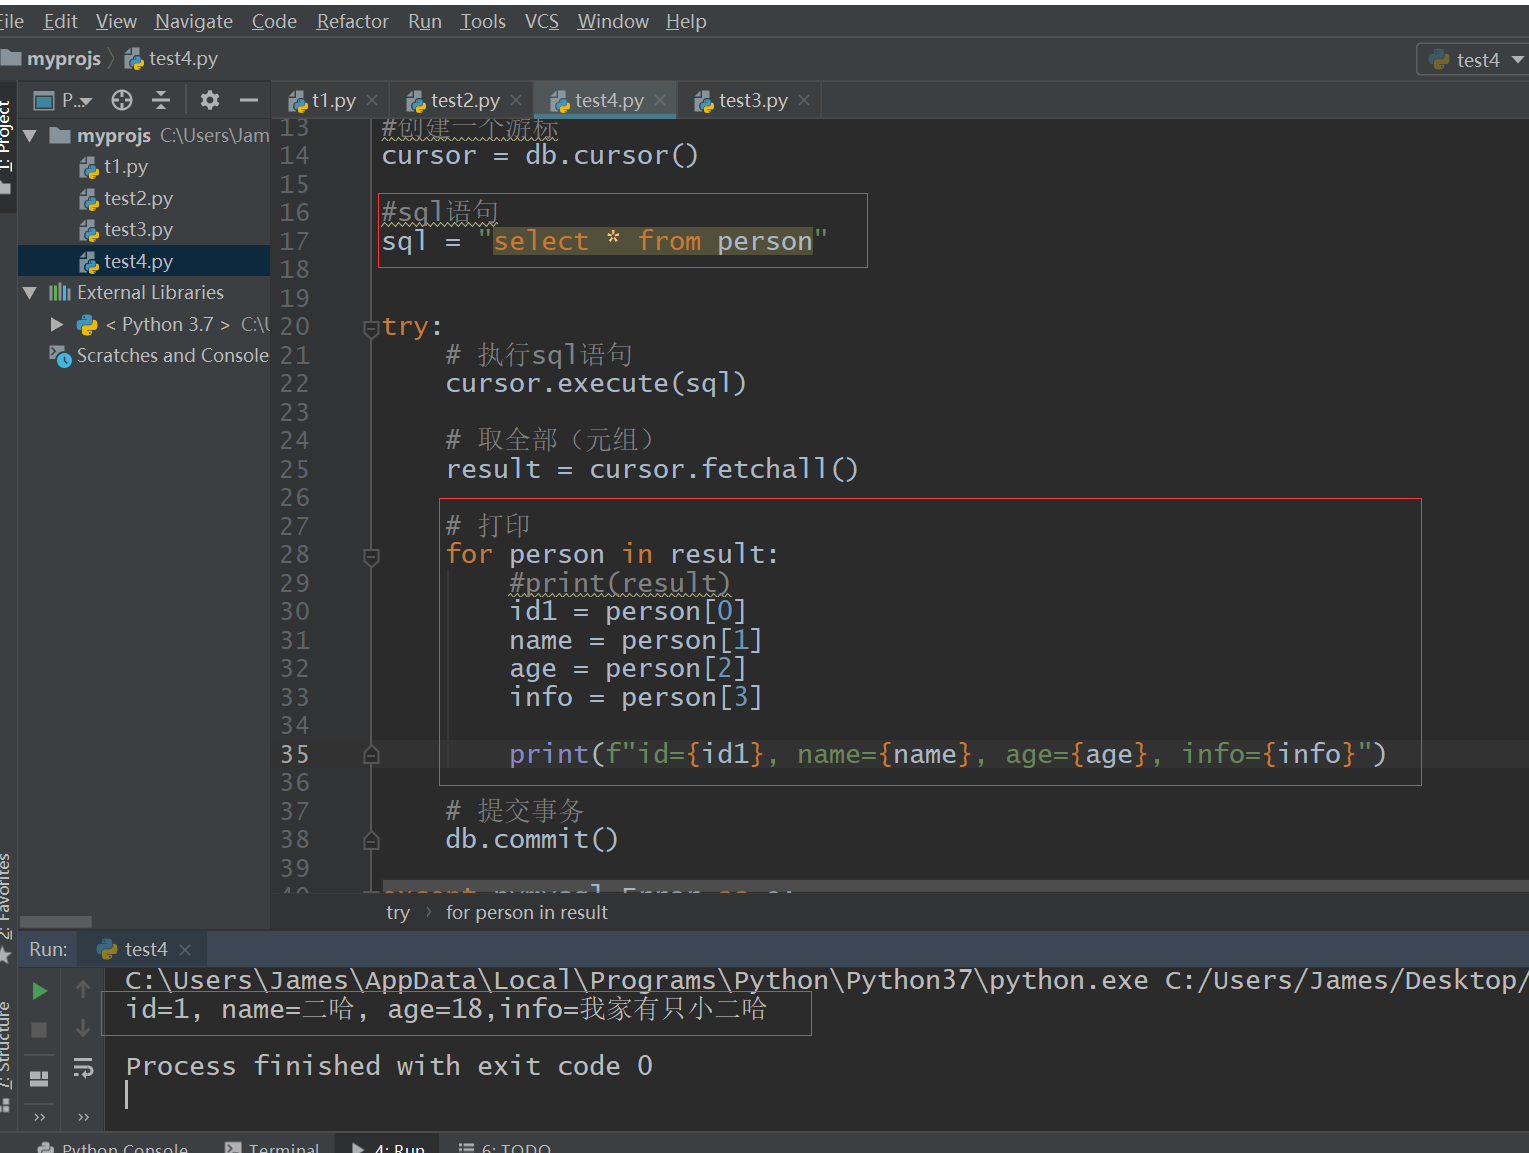
Task: Close the t1.py editor tab
Action: point(372,99)
